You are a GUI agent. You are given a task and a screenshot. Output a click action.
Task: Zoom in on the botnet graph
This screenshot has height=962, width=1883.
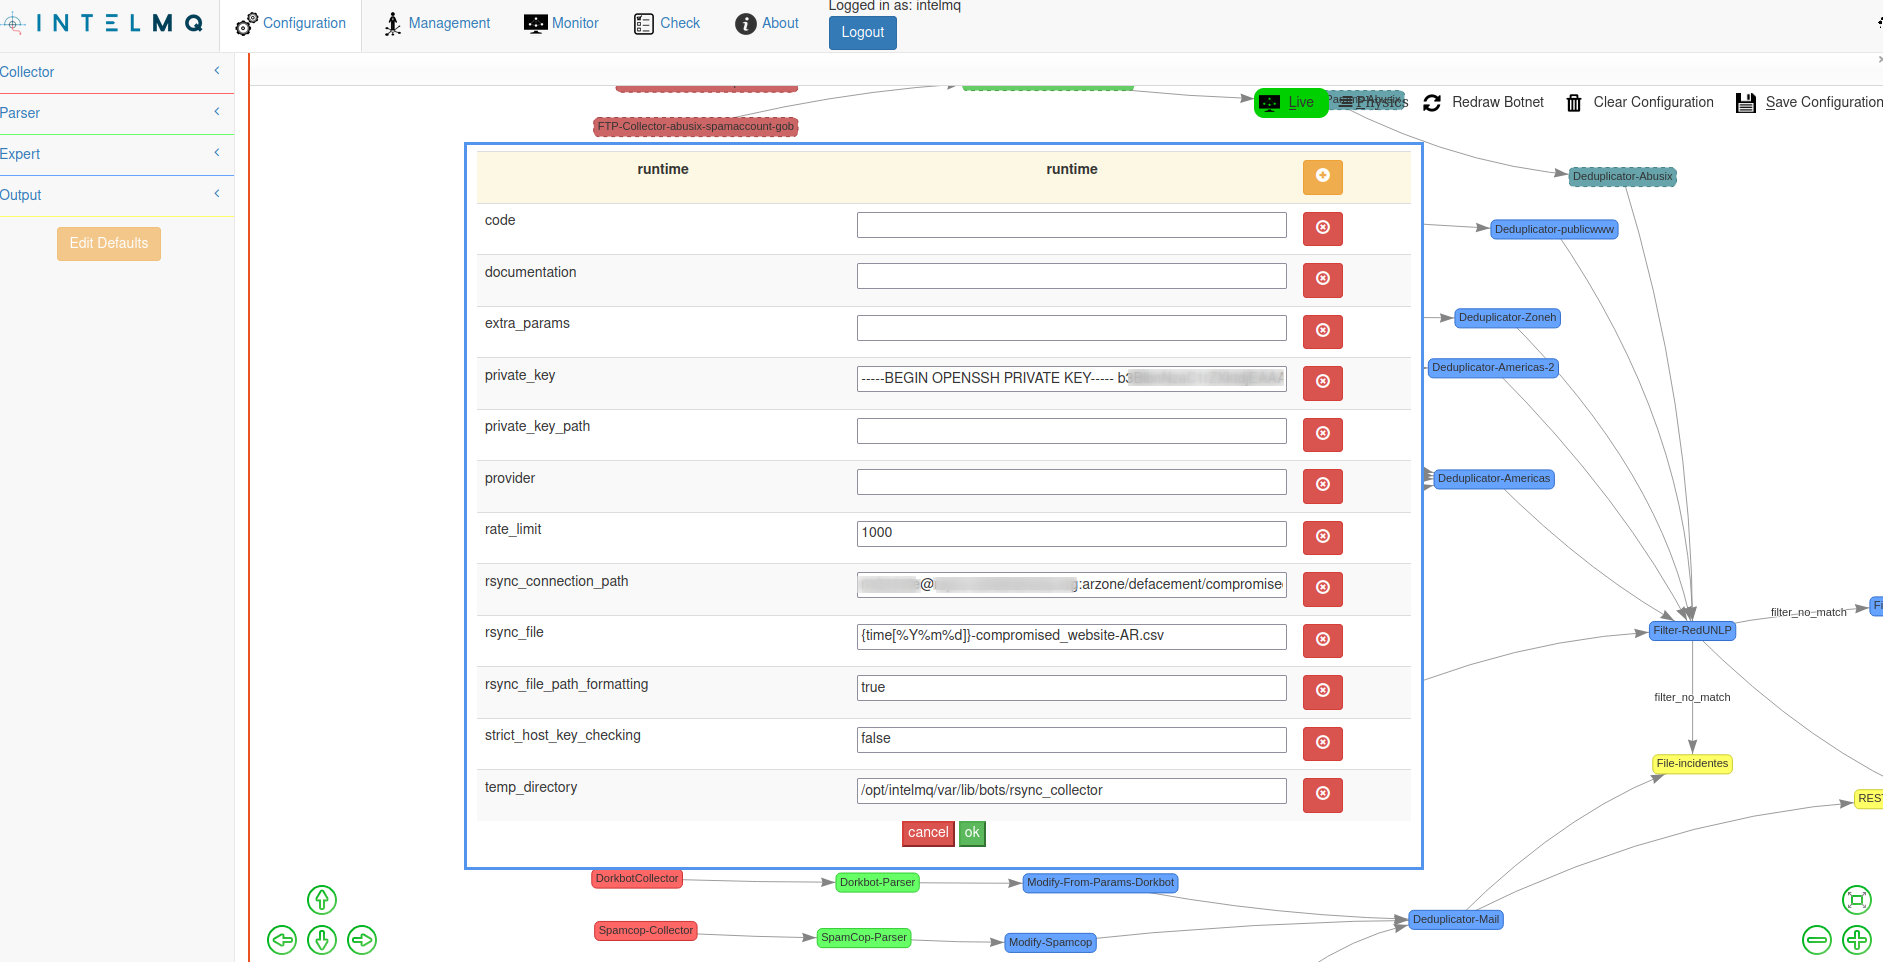[1856, 940]
